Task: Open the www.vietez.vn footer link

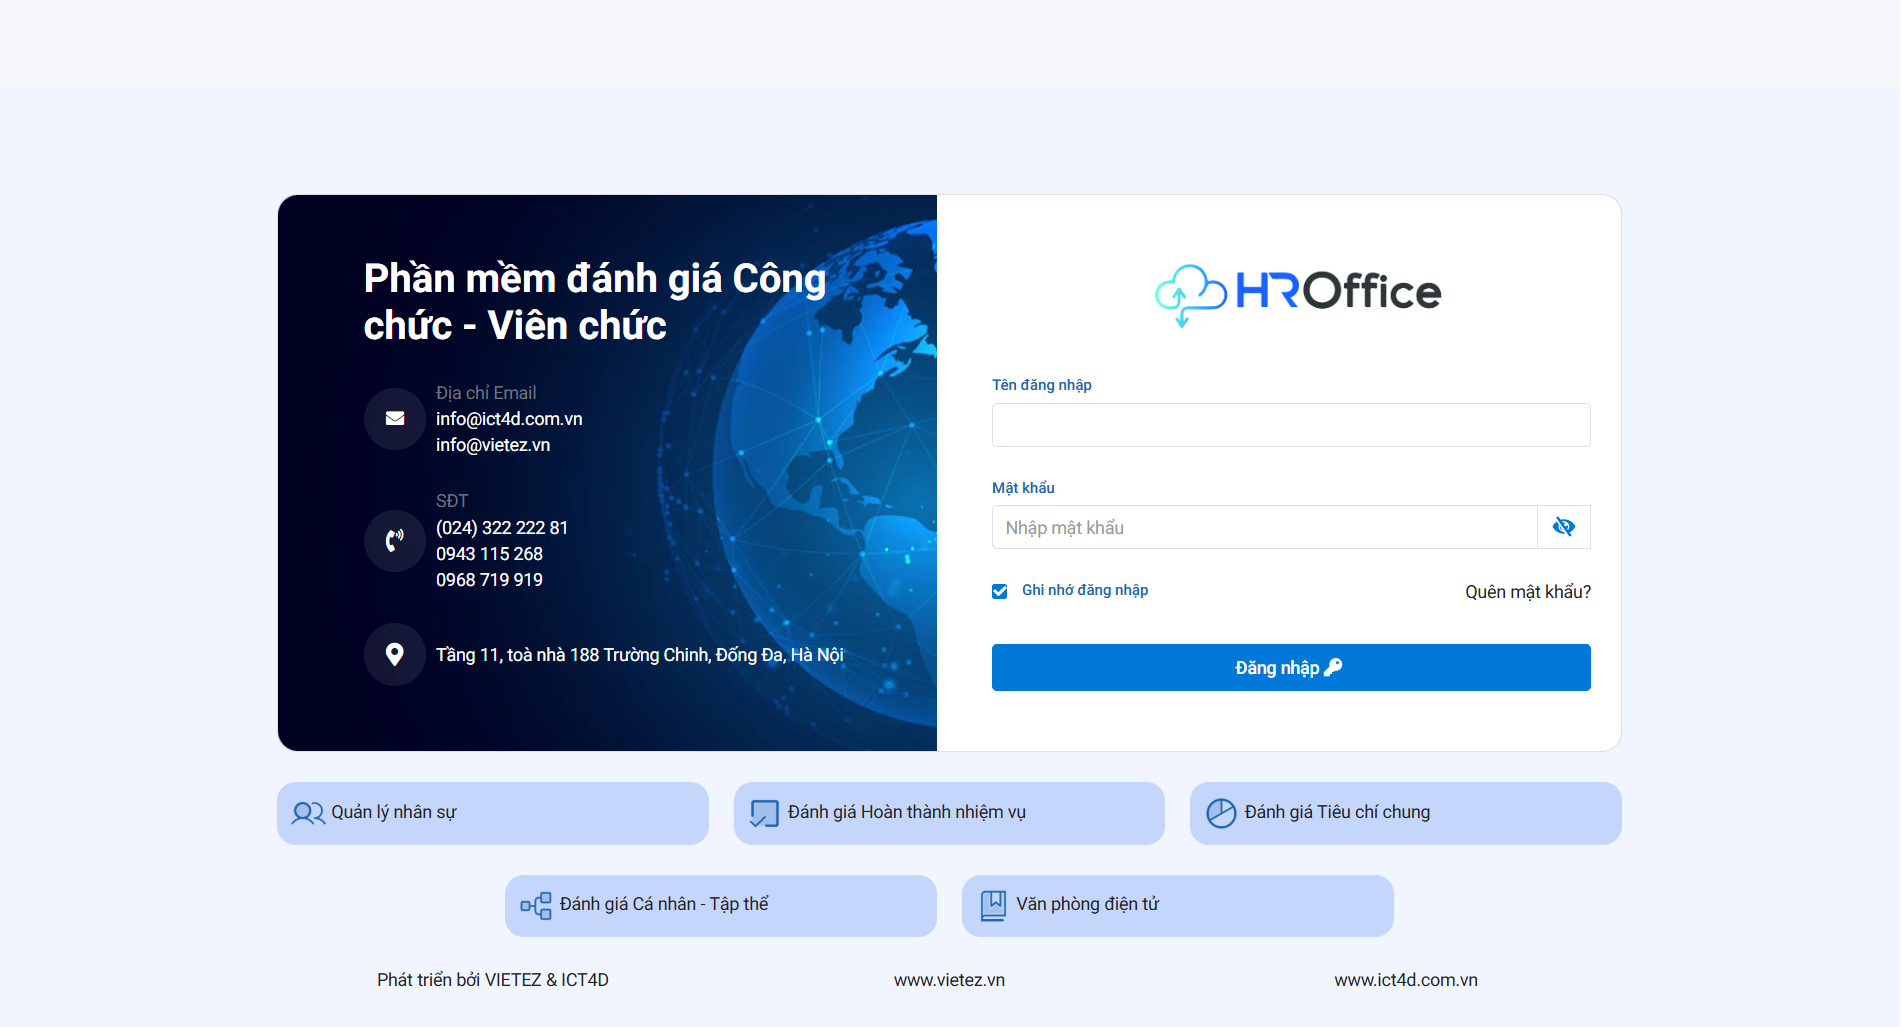Action: click(x=949, y=980)
